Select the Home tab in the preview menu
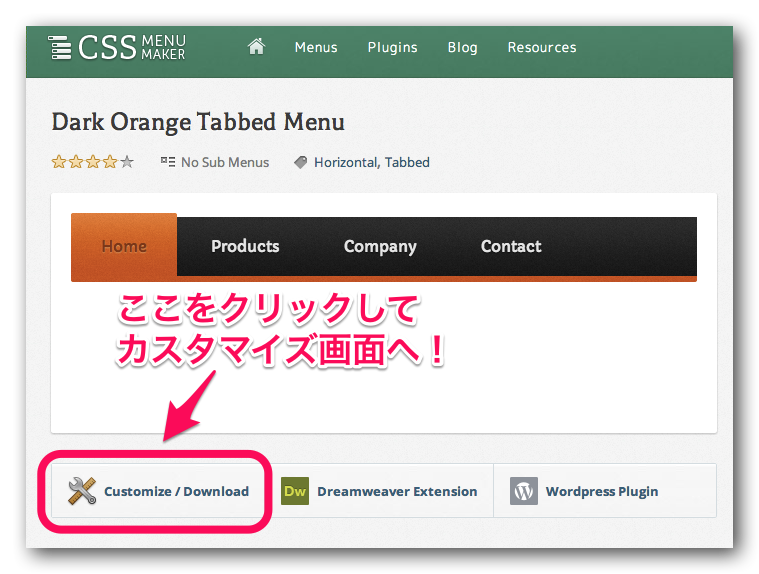The height and width of the screenshot is (574, 759). (x=124, y=246)
